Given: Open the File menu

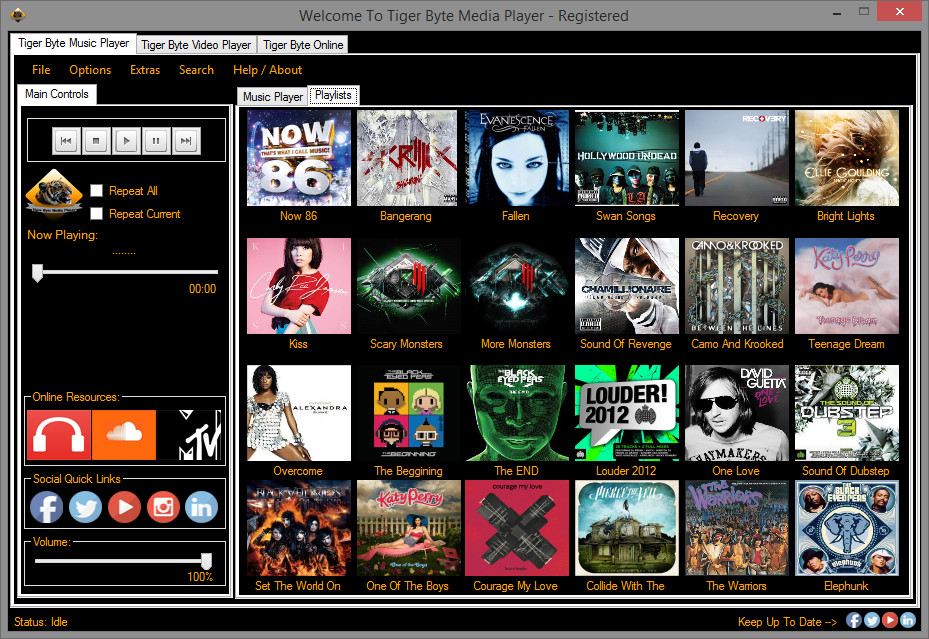Looking at the screenshot, I should pos(41,70).
